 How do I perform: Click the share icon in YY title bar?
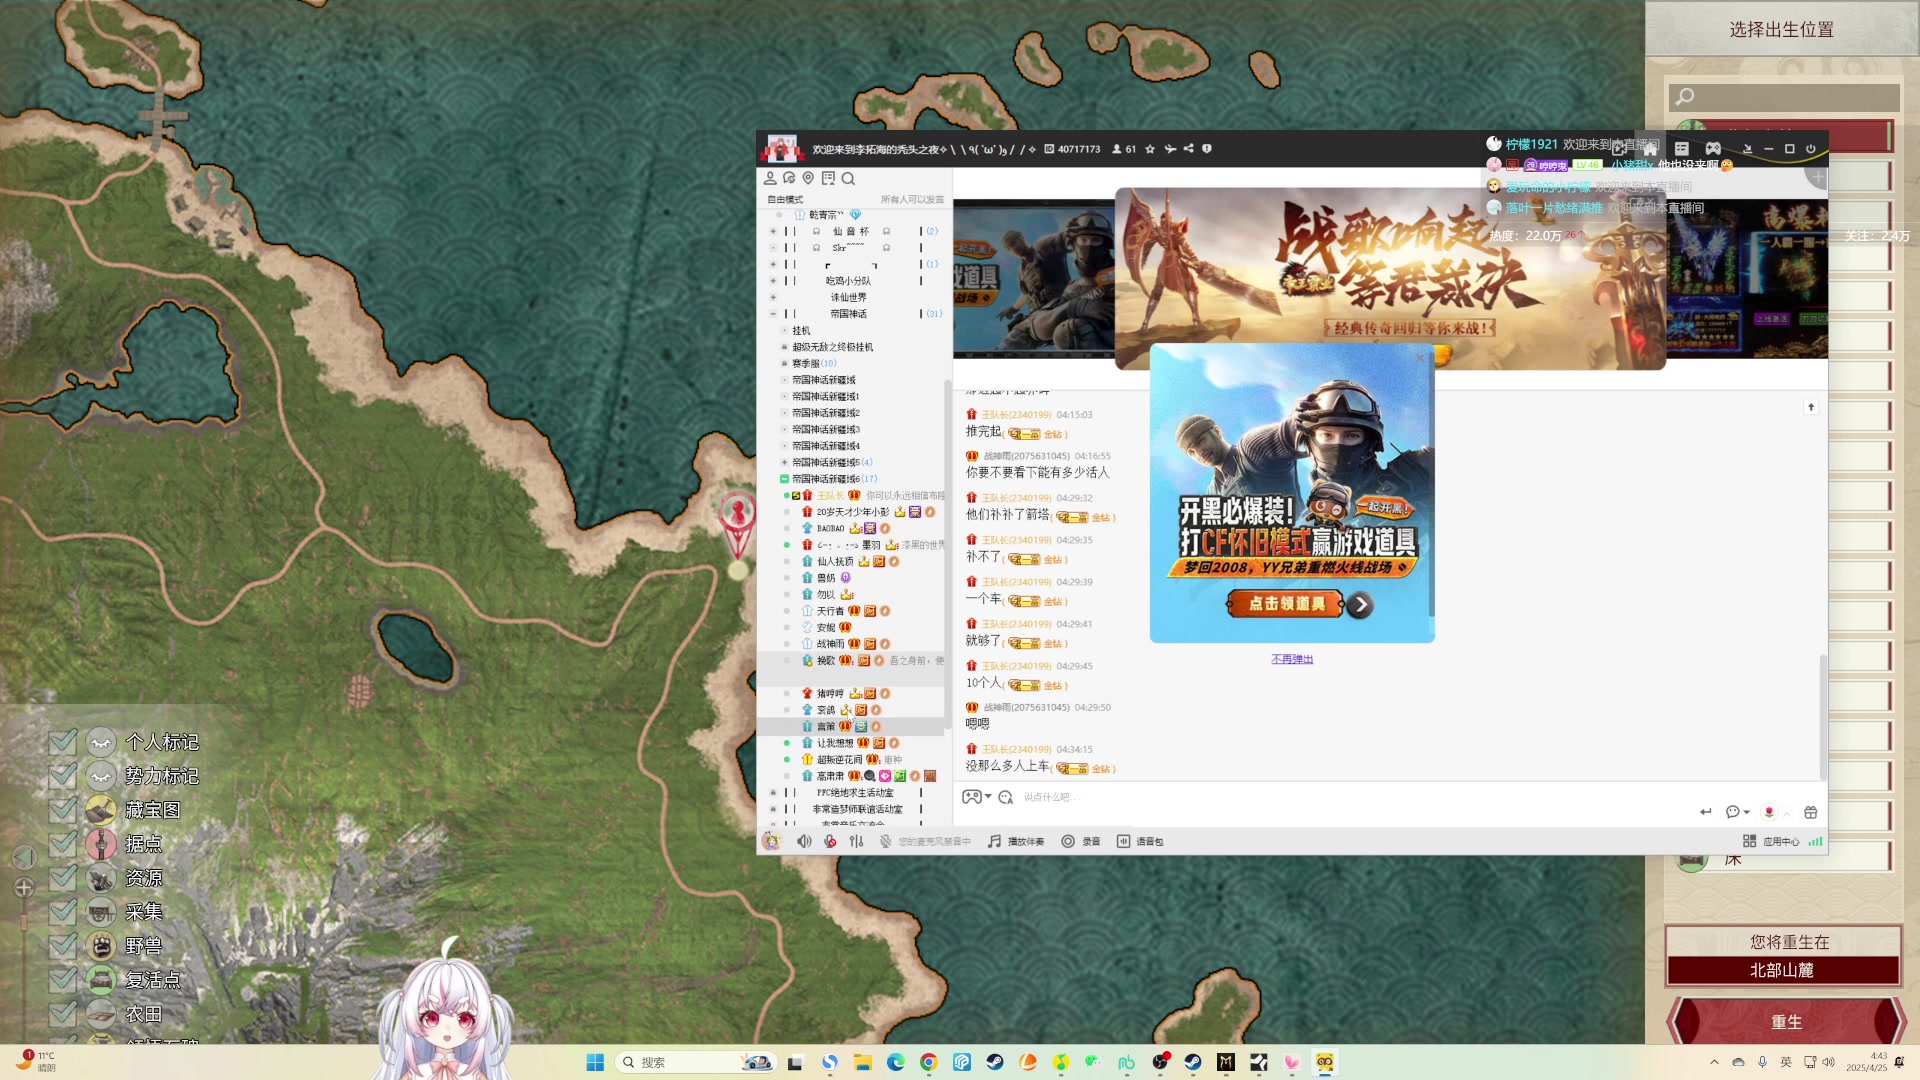coord(1189,149)
